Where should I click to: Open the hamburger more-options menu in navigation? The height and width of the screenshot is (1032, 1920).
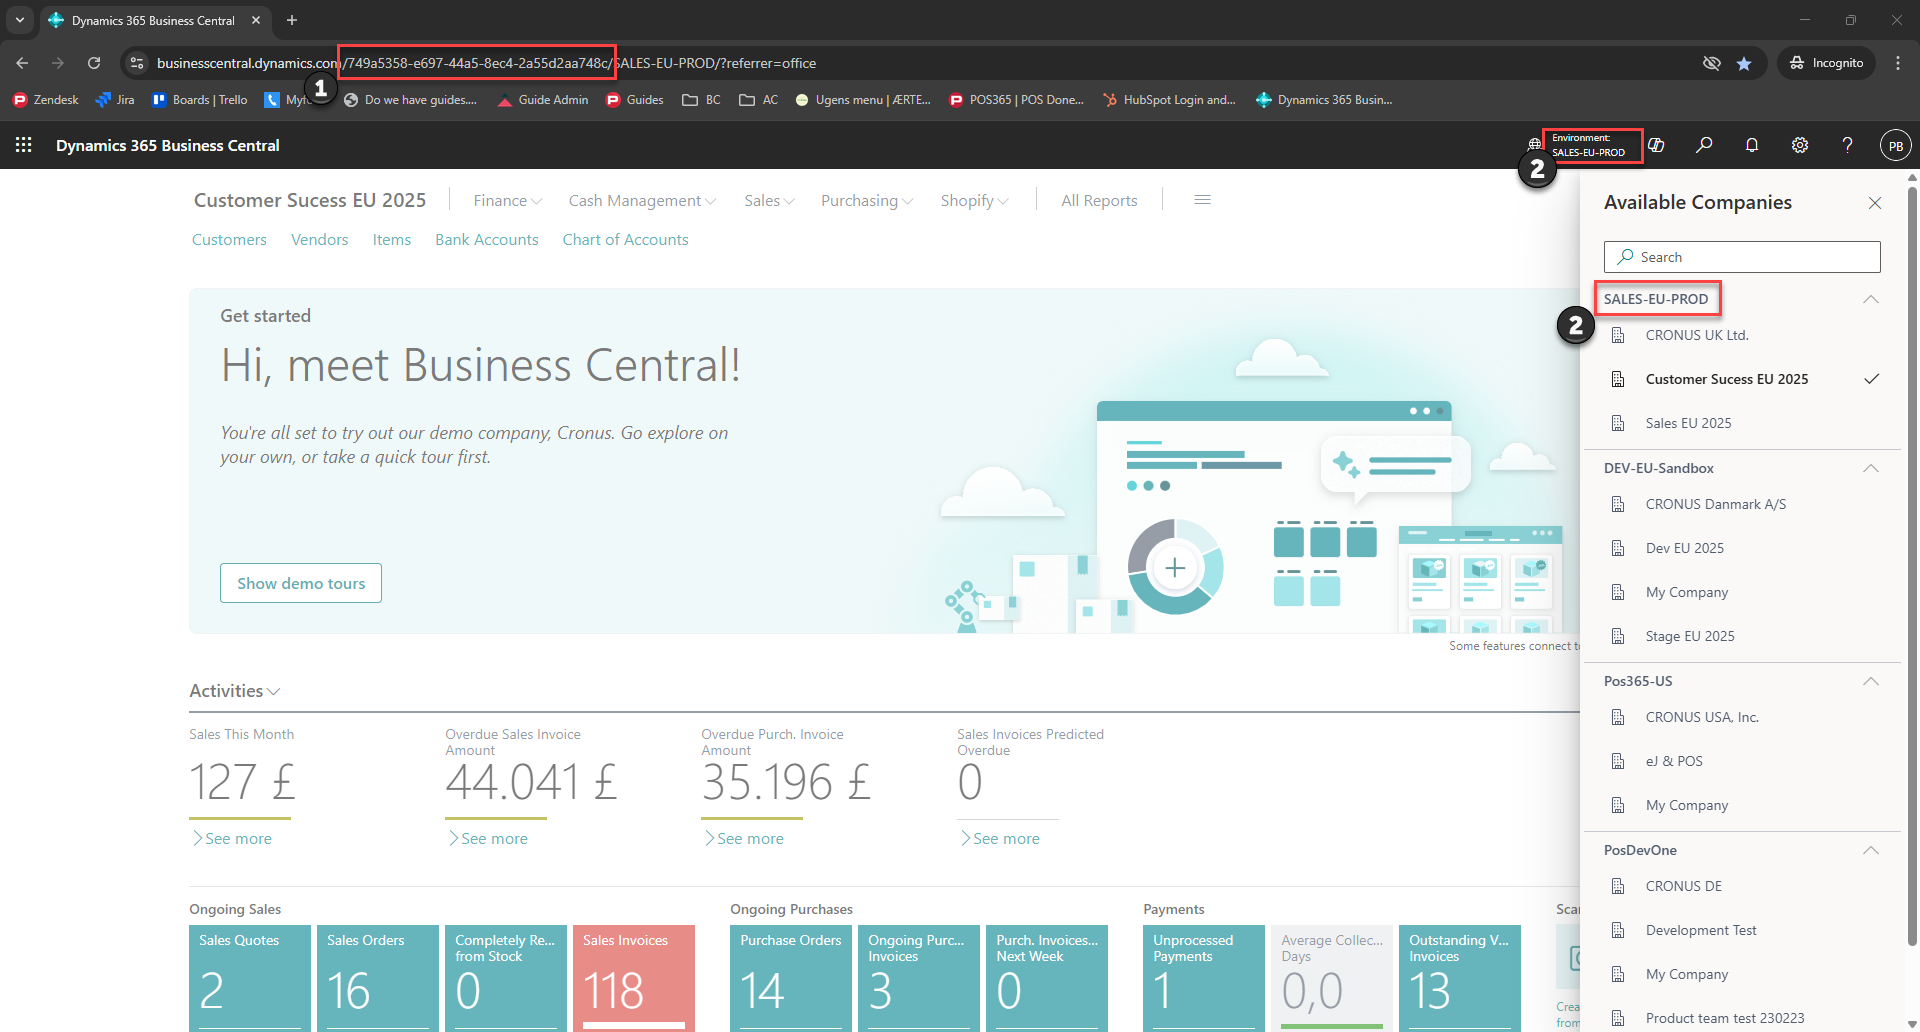point(1202,200)
